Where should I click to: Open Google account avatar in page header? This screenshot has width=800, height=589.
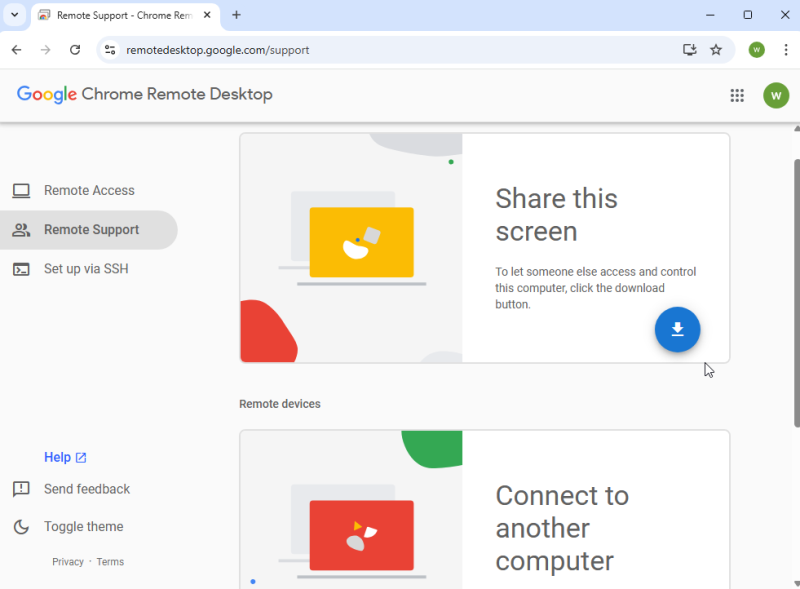point(776,96)
